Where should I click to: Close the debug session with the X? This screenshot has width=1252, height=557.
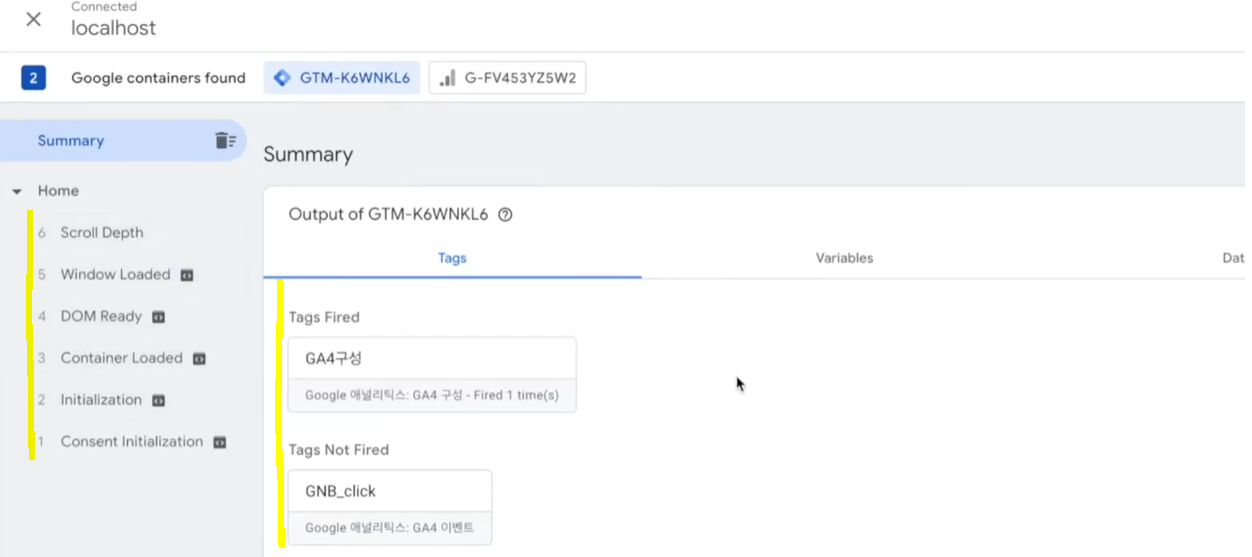tap(34, 19)
